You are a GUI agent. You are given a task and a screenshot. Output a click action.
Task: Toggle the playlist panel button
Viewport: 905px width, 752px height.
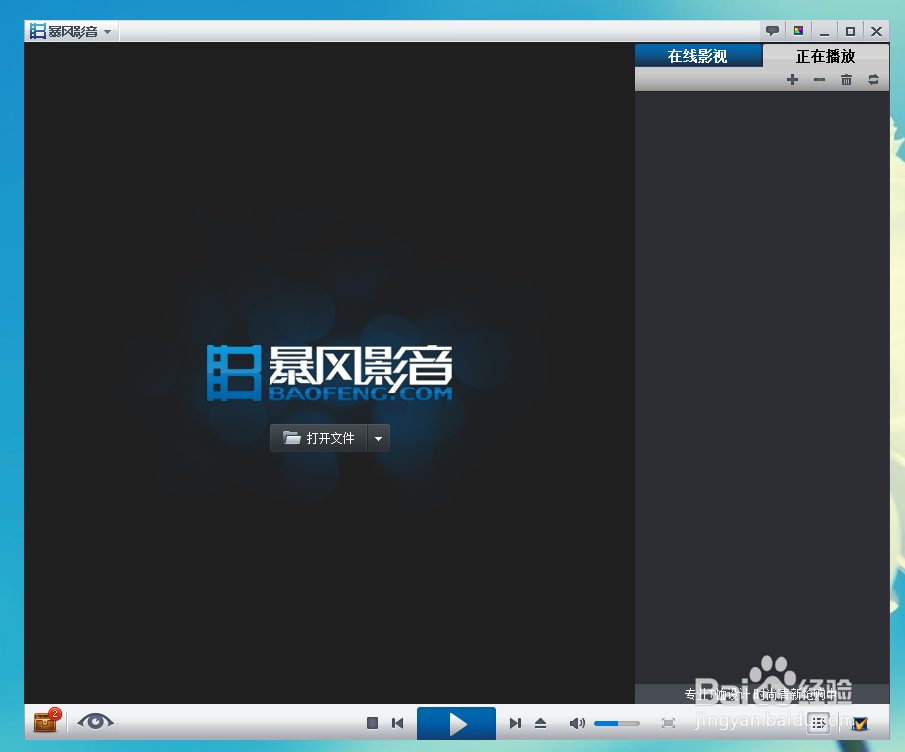pyautogui.click(x=818, y=723)
